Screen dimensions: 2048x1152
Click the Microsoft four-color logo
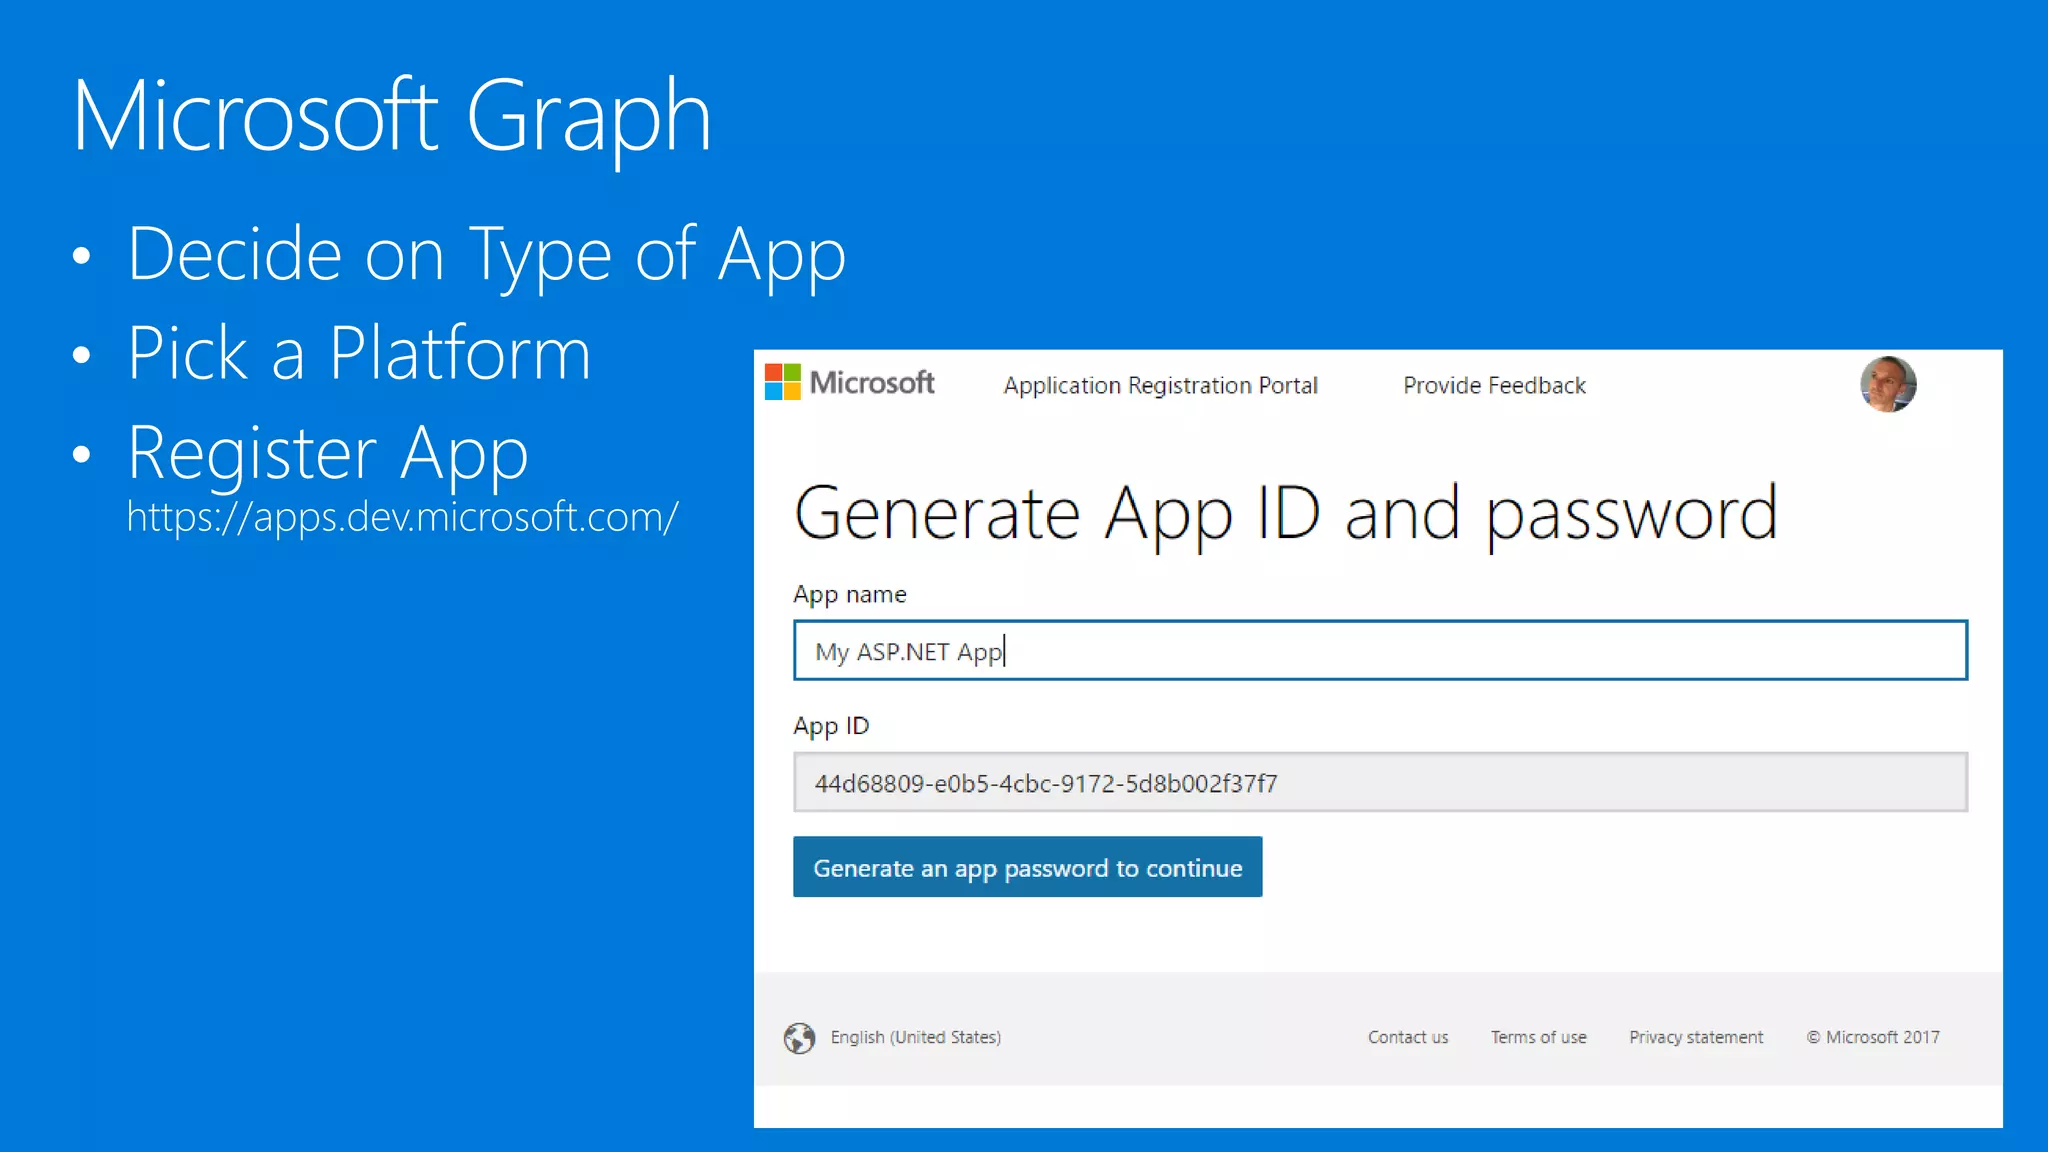tap(782, 382)
